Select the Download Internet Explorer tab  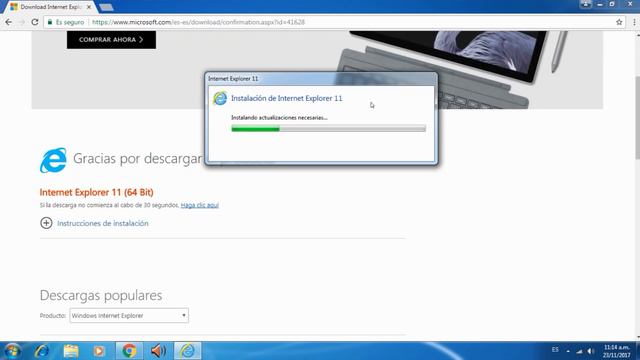50,7
